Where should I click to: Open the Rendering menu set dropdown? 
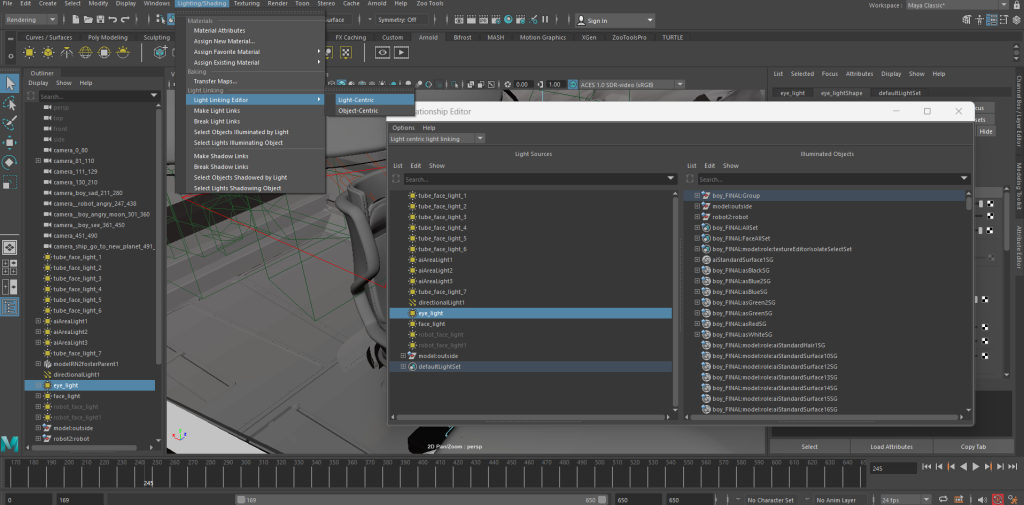click(30, 20)
